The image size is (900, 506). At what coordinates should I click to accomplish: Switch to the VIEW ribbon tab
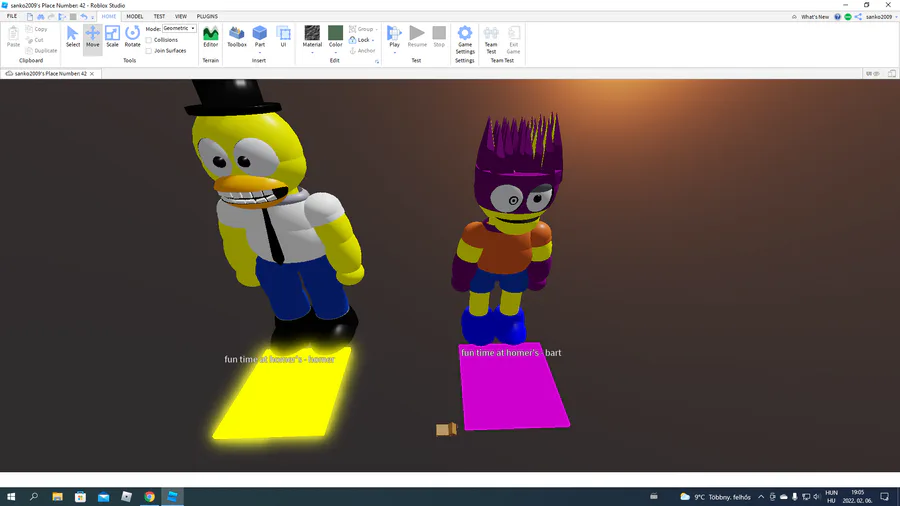click(x=181, y=17)
